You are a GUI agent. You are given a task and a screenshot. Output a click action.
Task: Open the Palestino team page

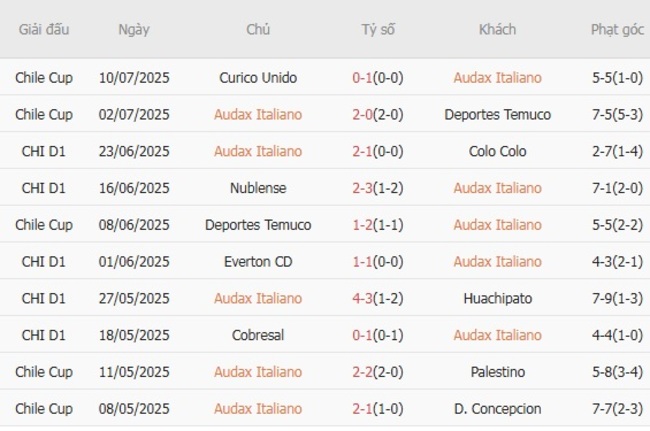(x=497, y=372)
